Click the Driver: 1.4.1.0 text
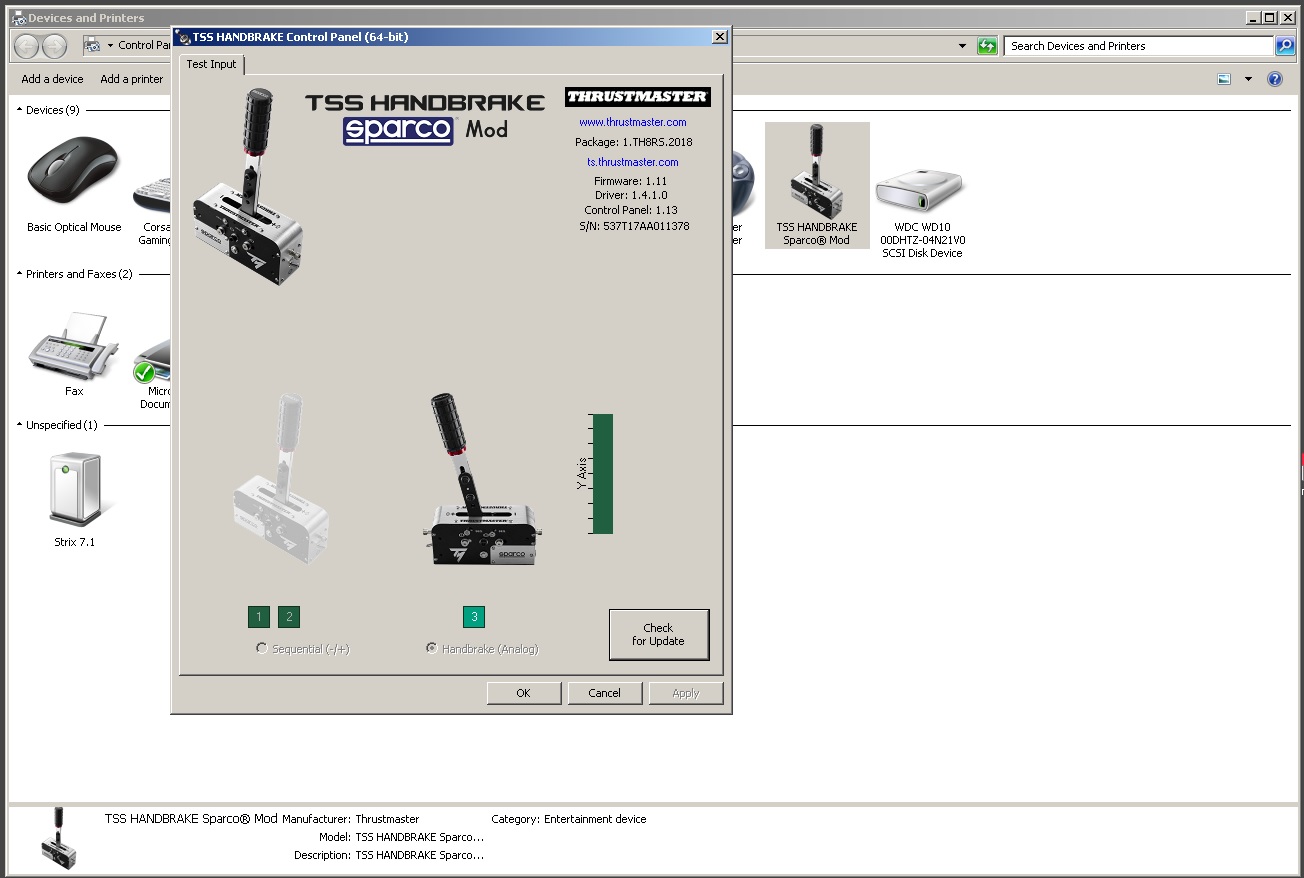The image size is (1304, 878). coord(630,196)
